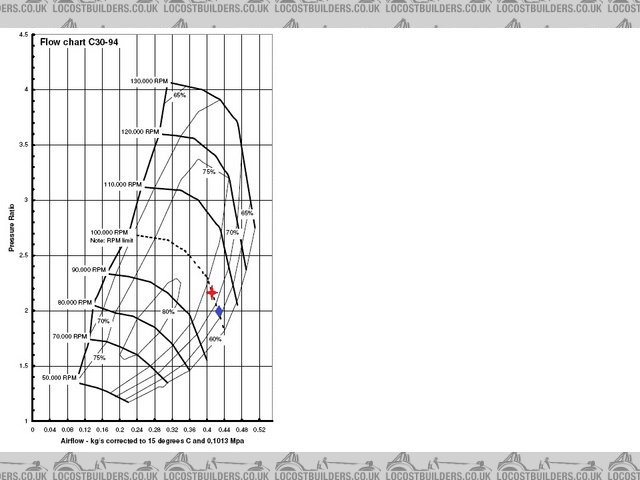Select the 50.000 RPM label
This screenshot has height=480, width=640.
click(x=59, y=378)
